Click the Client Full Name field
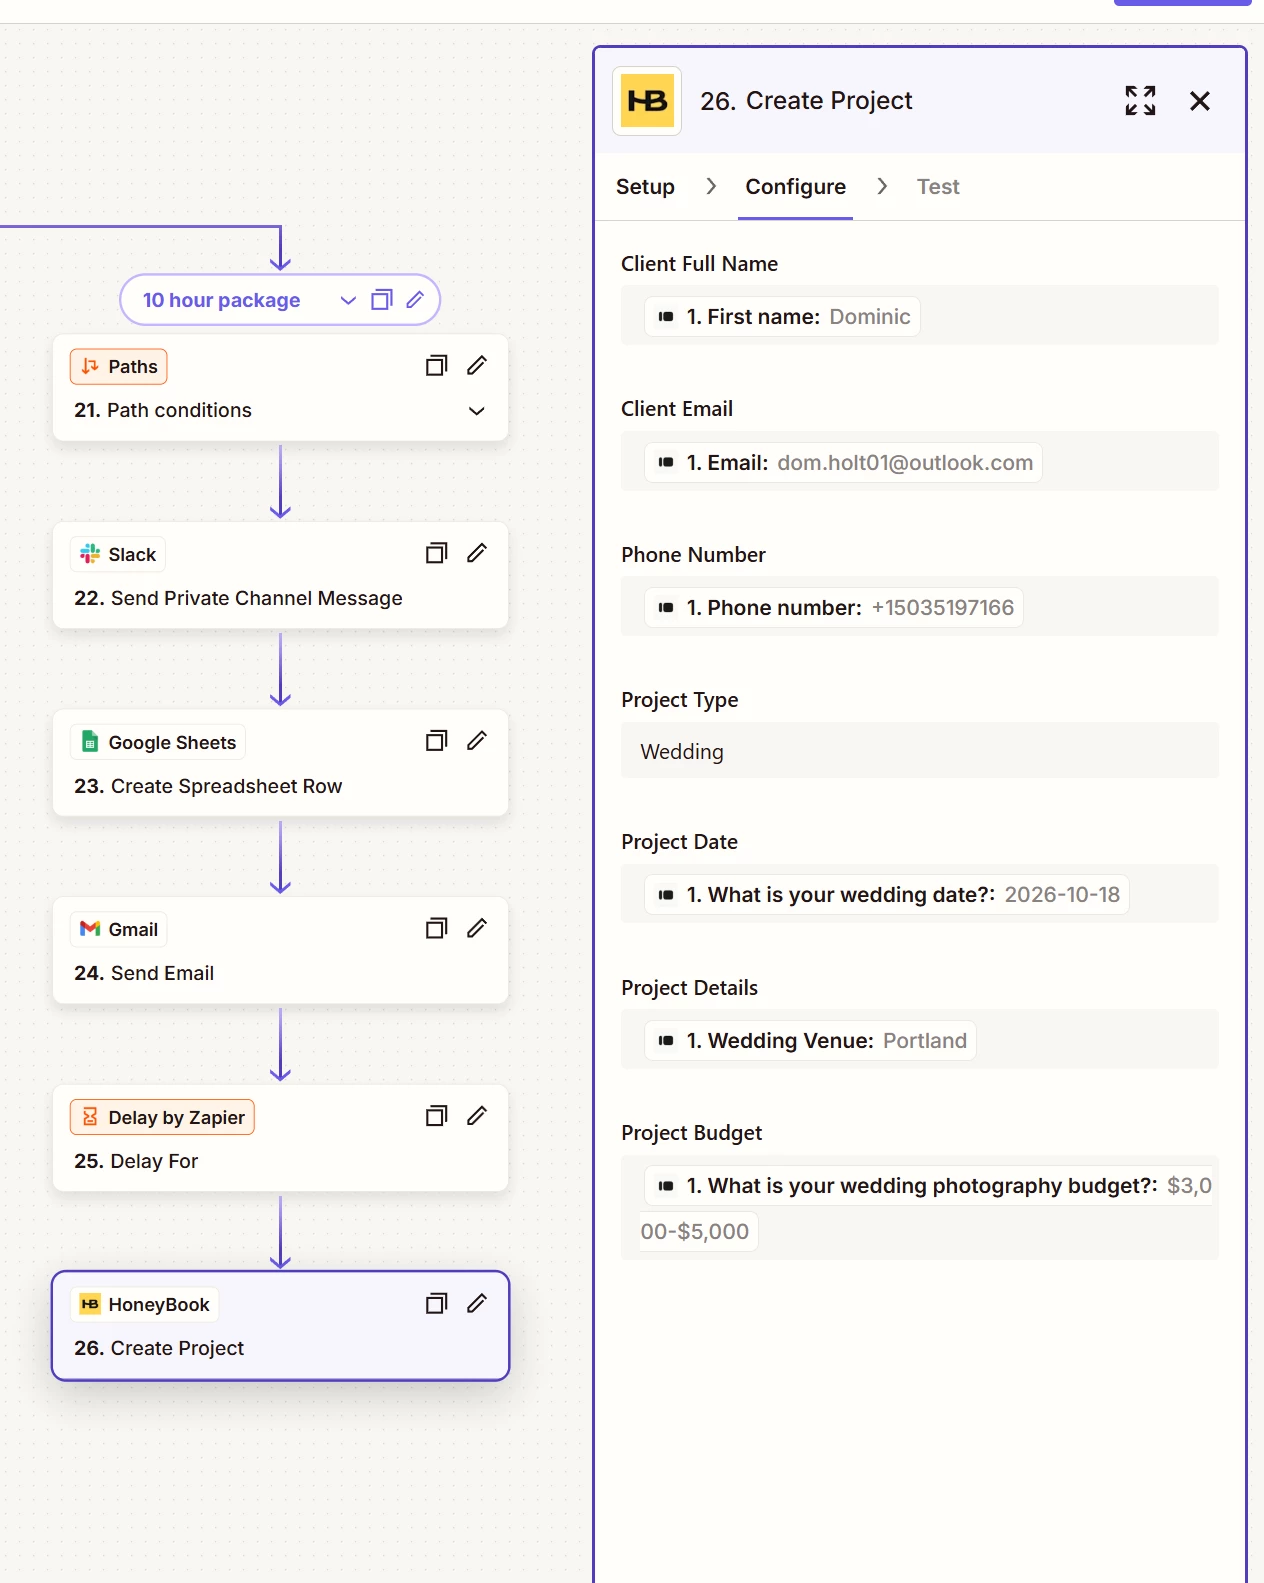Viewport: 1264px width, 1583px height. coord(919,316)
